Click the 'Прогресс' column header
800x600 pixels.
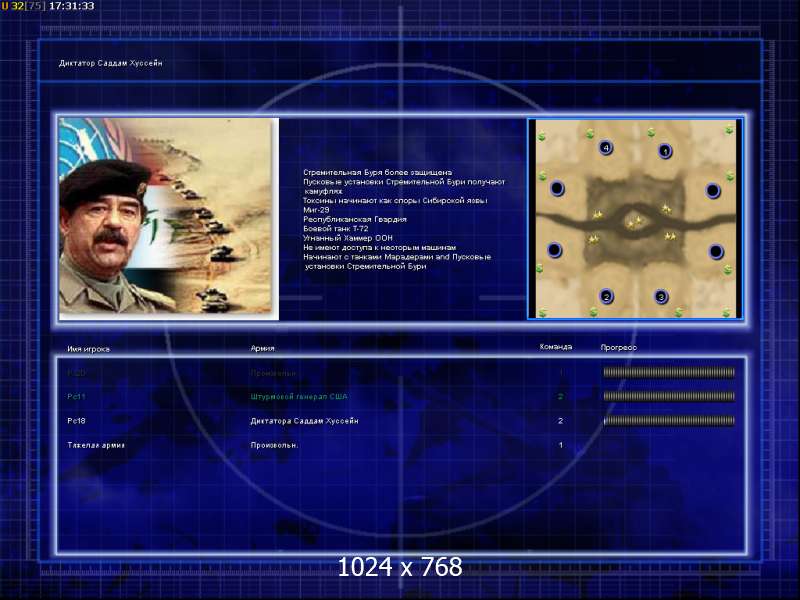click(618, 347)
